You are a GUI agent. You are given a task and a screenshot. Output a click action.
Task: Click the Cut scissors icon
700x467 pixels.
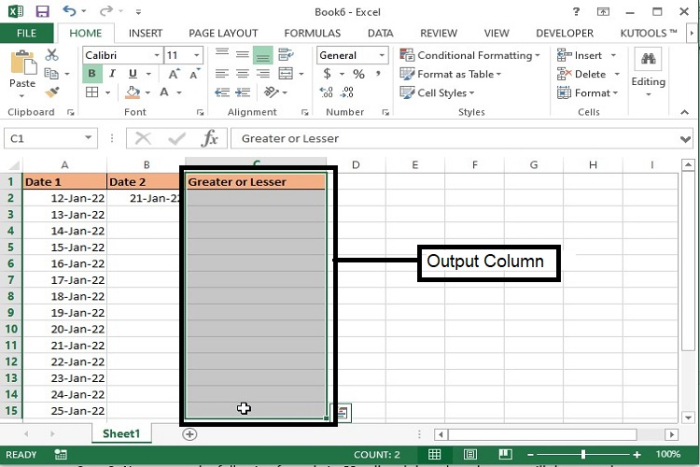52,55
